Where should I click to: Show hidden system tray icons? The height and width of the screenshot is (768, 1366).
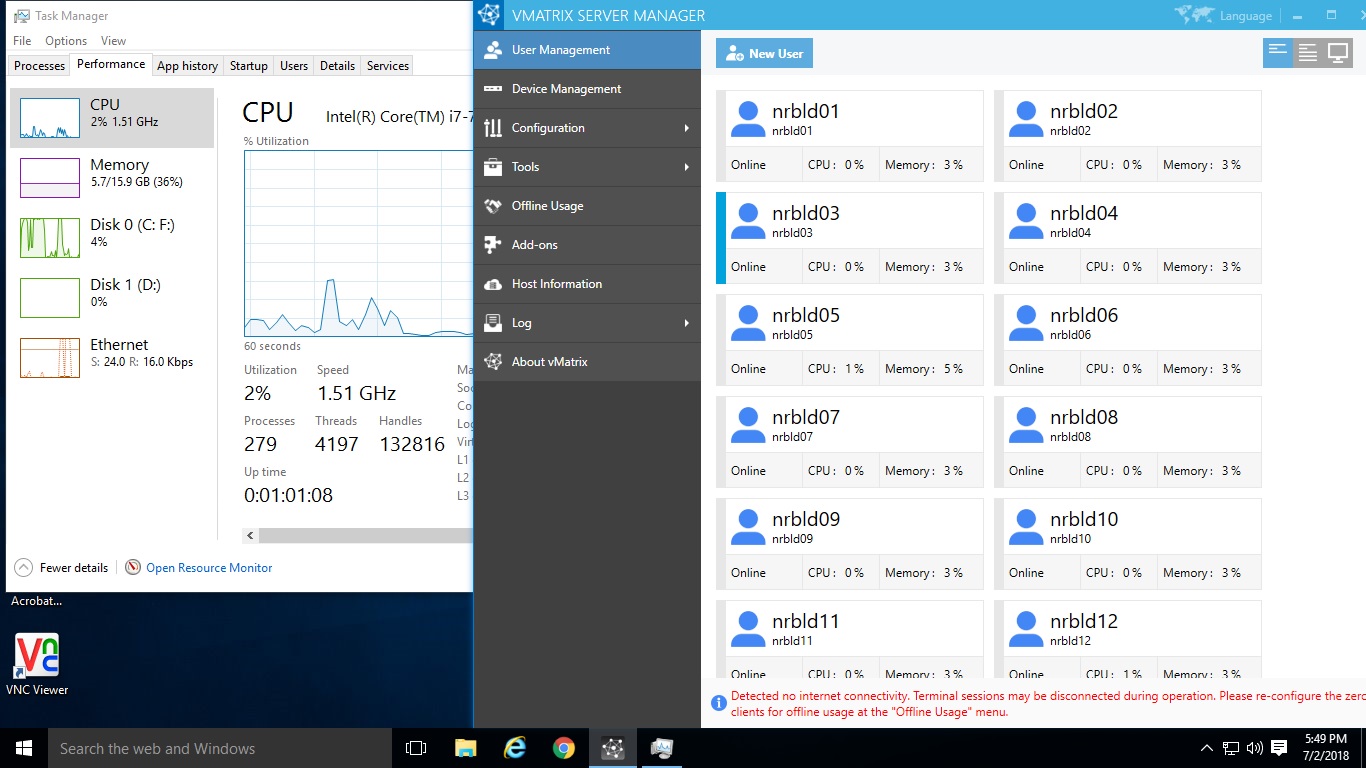(x=1207, y=748)
